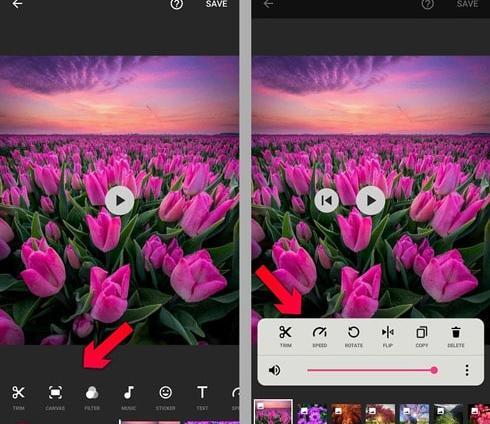Tap SAVE on the right screen
Viewport: 490px width, 424px height.
point(467,4)
